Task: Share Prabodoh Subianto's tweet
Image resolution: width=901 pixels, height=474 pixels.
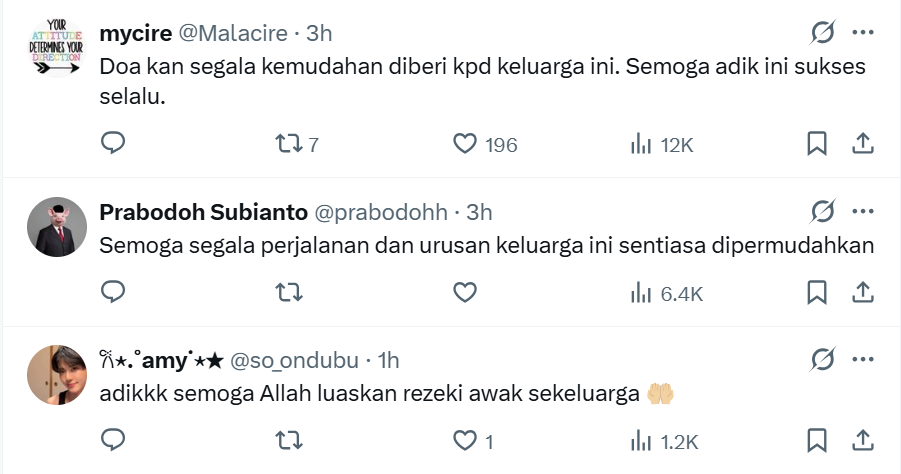Action: point(863,292)
